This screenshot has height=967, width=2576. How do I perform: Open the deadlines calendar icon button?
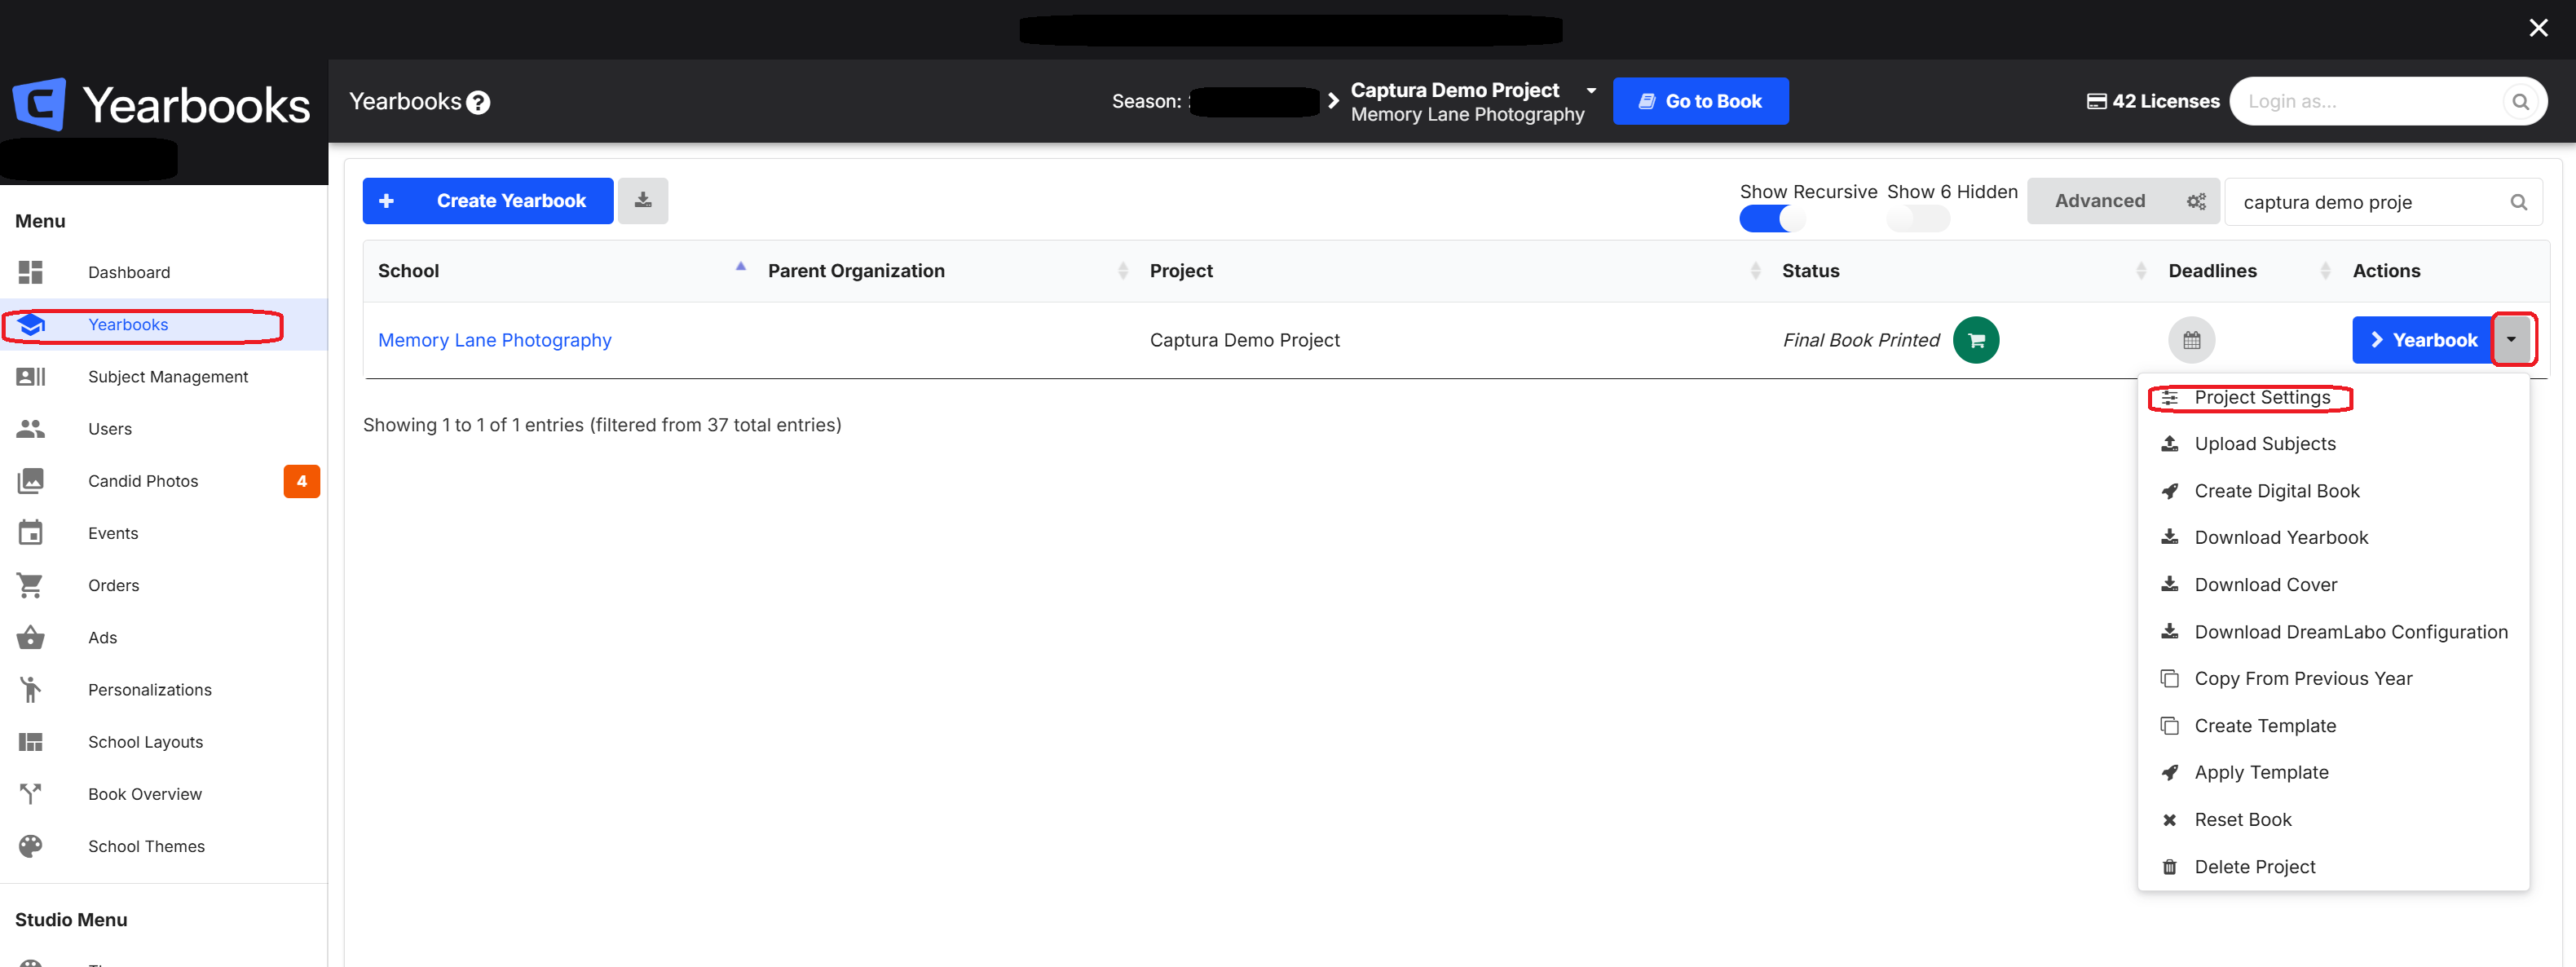[2191, 340]
